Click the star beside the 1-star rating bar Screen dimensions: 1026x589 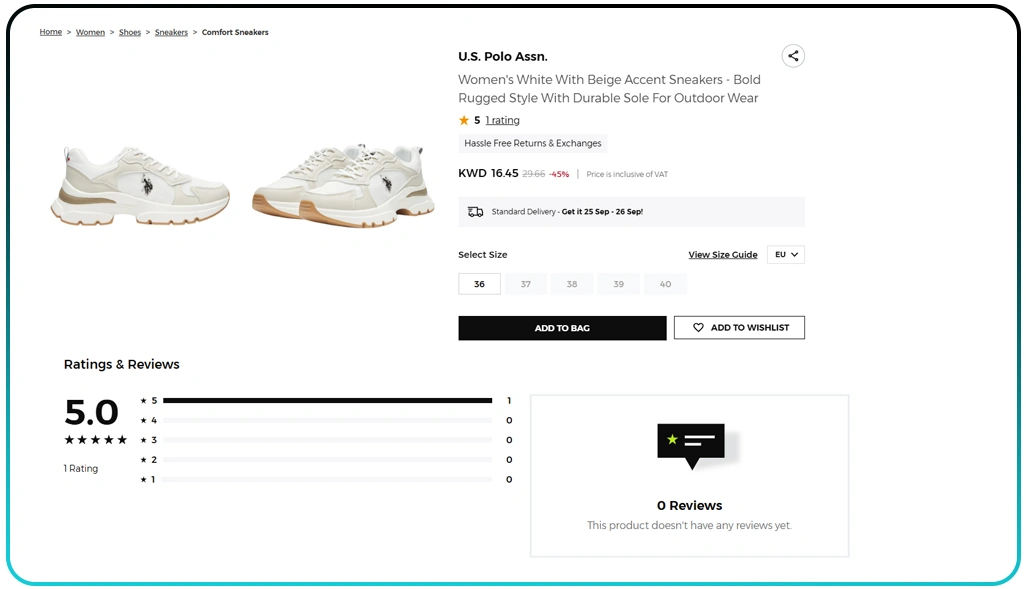tap(143, 479)
